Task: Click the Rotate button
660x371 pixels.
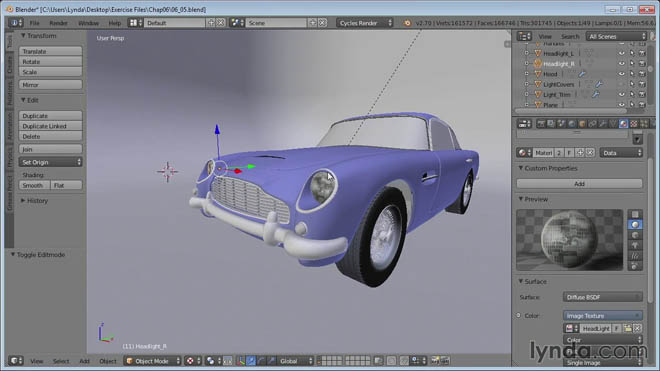Action: [50, 61]
